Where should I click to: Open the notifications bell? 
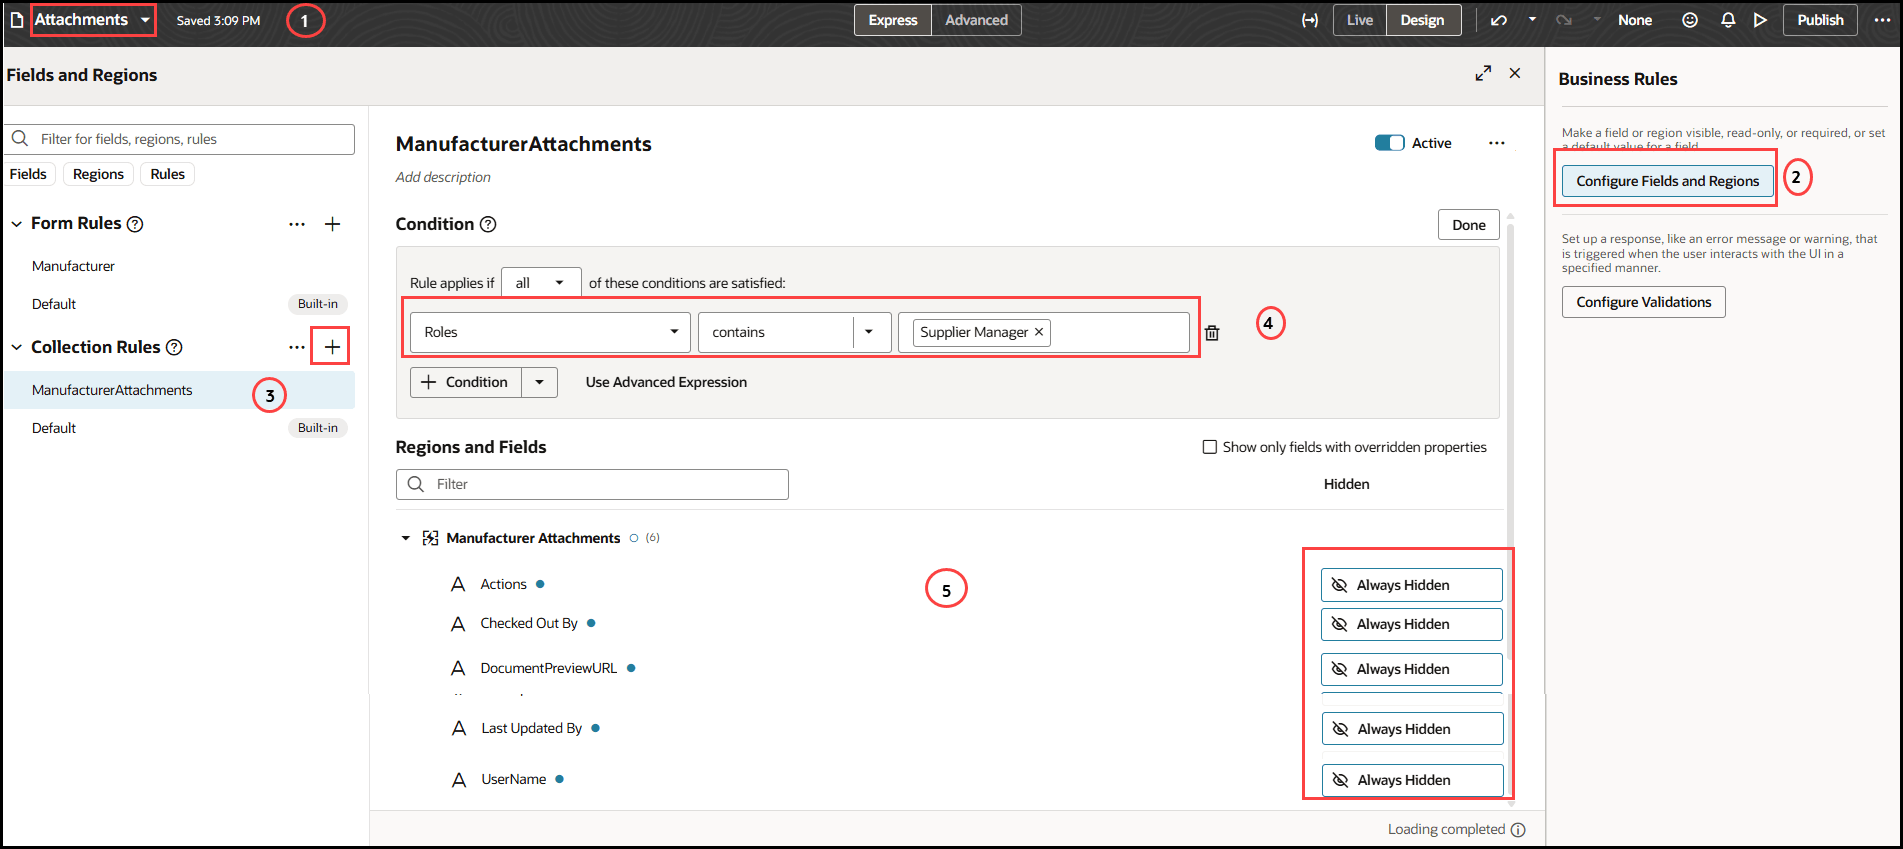coord(1728,20)
